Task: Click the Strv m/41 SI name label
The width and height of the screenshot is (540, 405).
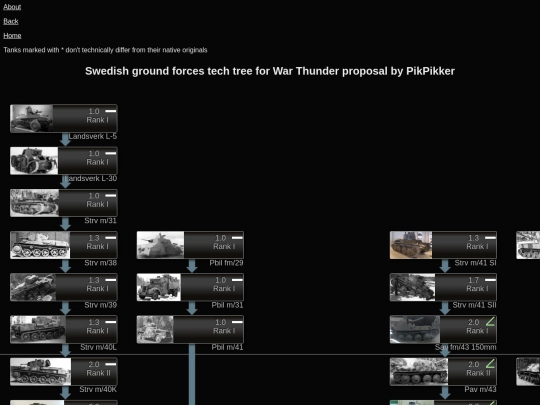Action: click(x=476, y=263)
